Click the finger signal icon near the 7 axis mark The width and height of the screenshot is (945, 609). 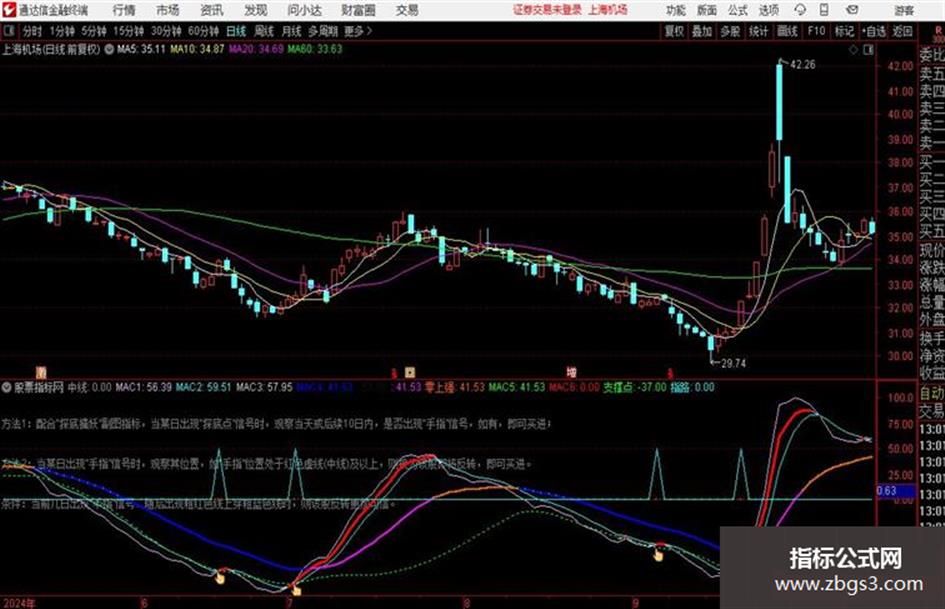pyautogui.click(x=296, y=590)
